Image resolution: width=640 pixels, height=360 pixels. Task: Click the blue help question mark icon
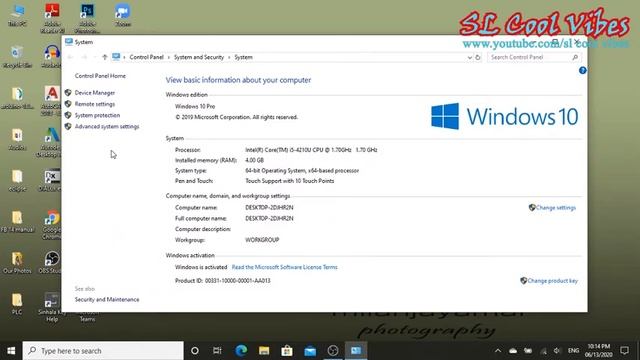582,71
